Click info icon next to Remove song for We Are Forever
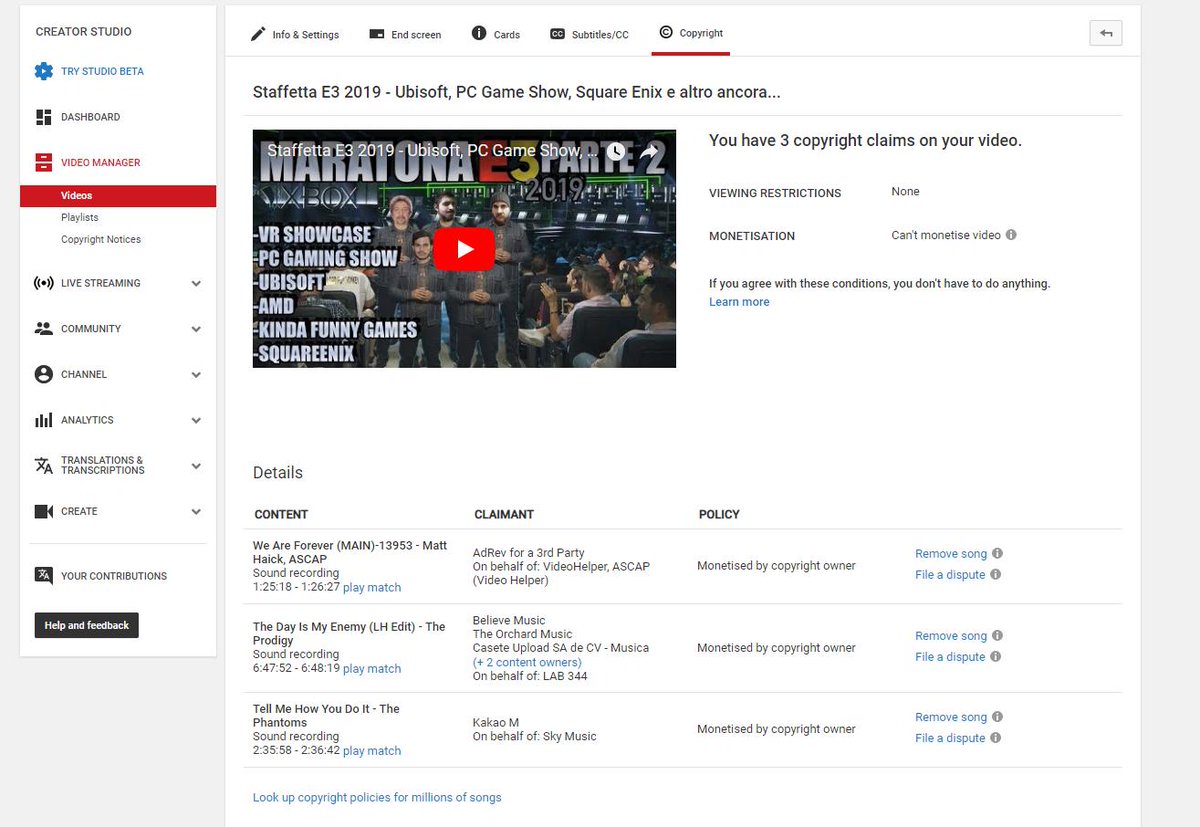This screenshot has width=1200, height=827. 997,553
